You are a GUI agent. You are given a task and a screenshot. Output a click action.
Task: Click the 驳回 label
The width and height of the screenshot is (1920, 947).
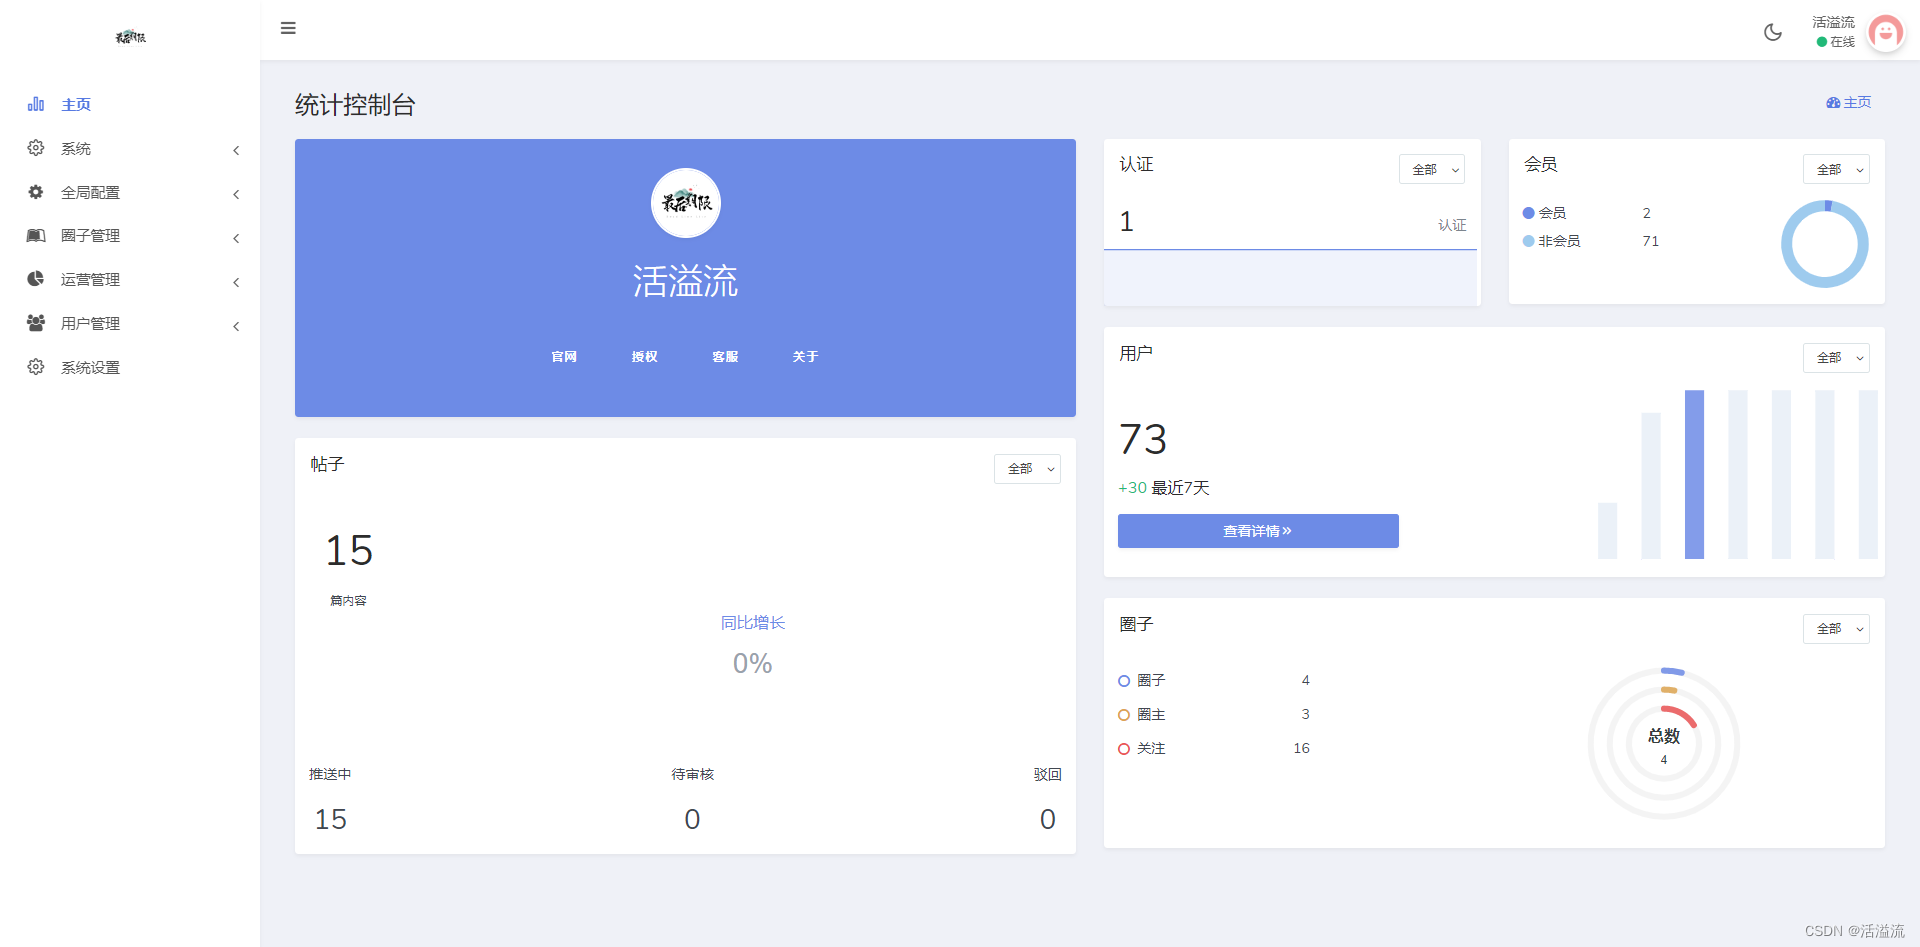pyautogui.click(x=1047, y=775)
